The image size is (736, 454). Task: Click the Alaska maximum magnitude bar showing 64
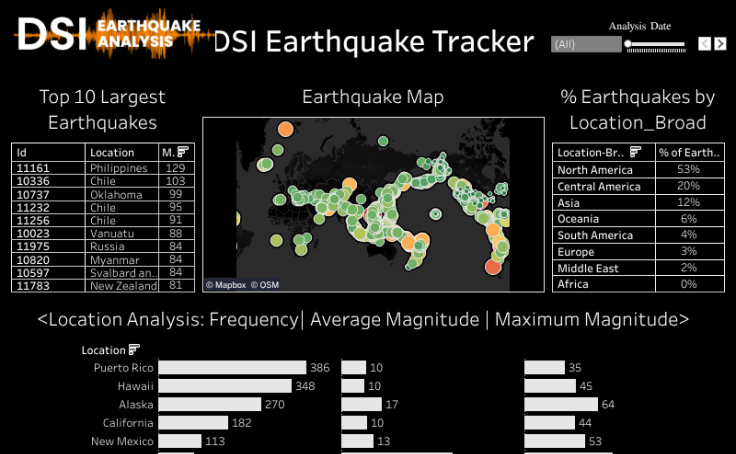click(561, 404)
